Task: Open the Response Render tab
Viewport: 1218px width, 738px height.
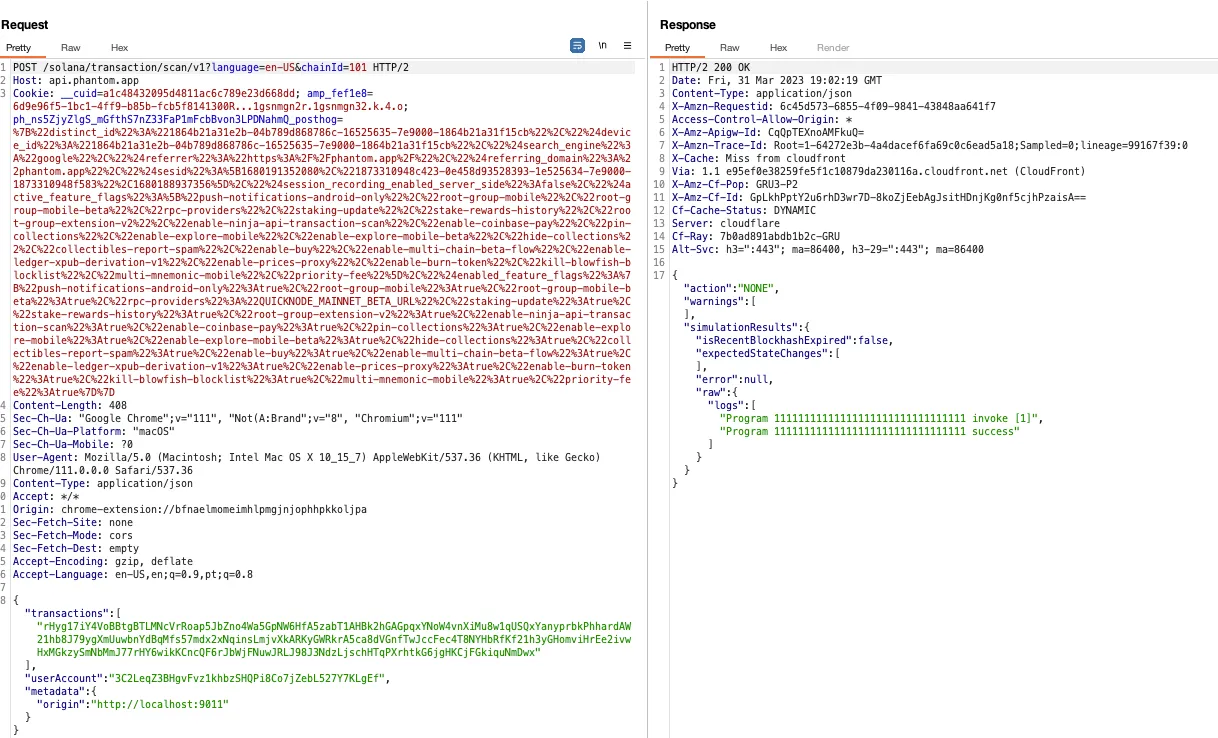Action: click(x=833, y=47)
